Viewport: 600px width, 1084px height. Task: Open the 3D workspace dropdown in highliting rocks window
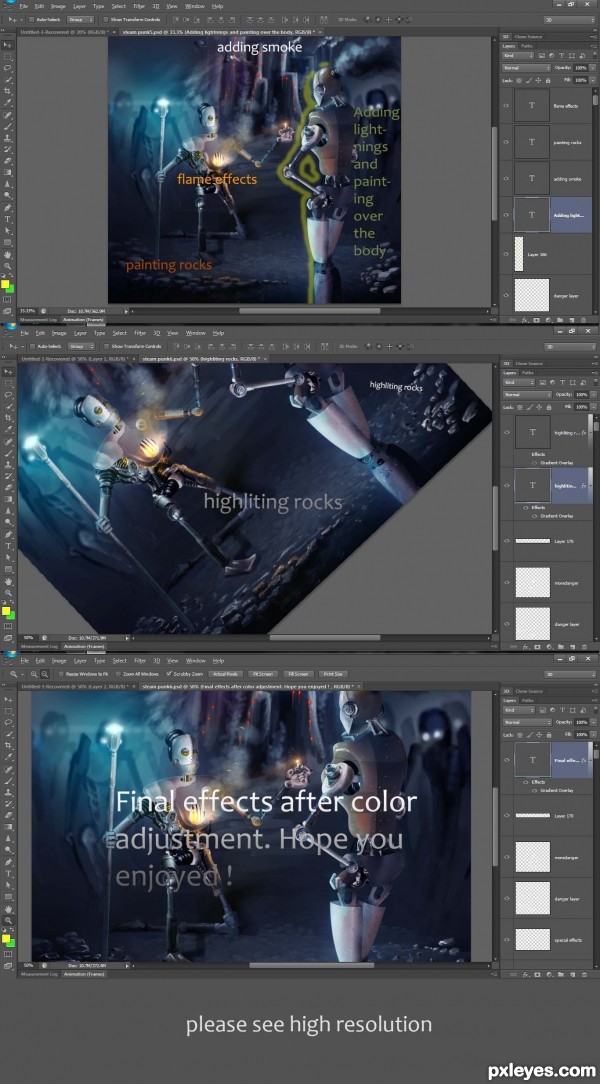point(569,346)
